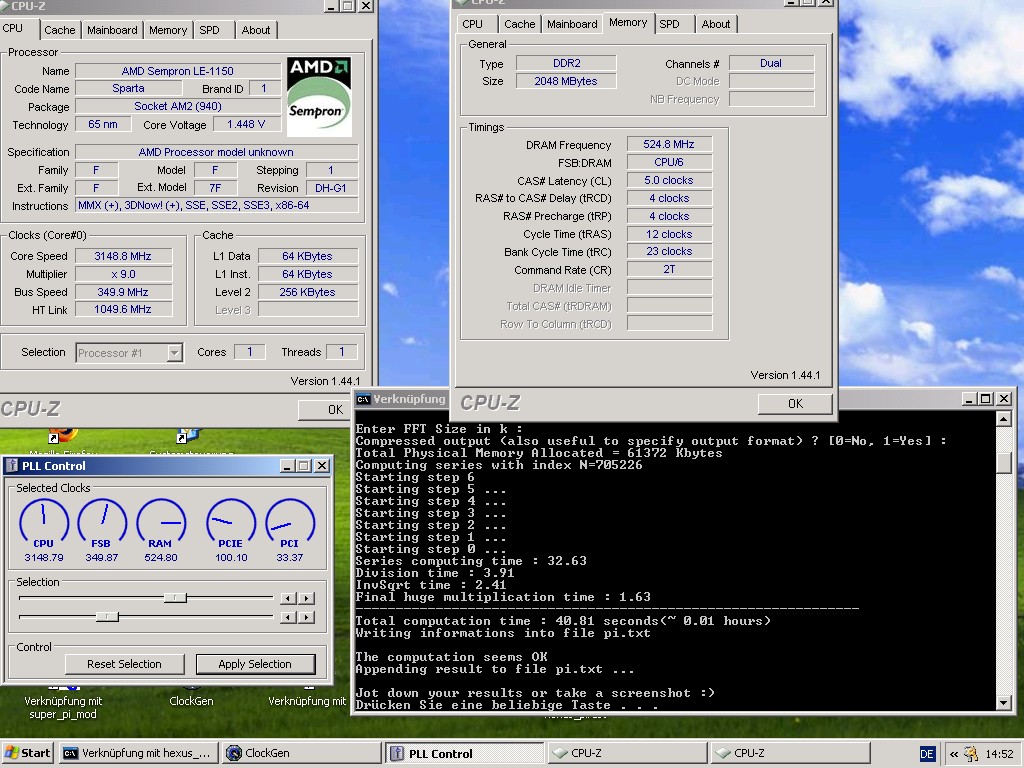Click the PCI clock dial in PLL Control
The image size is (1024, 768).
290,523
